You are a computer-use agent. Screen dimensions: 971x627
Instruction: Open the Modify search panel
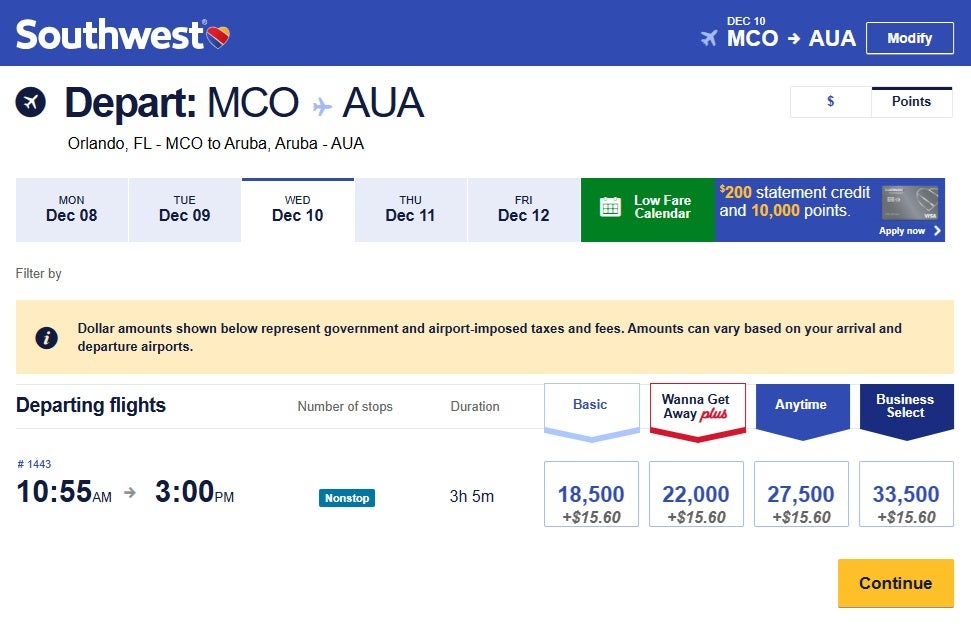coord(909,38)
